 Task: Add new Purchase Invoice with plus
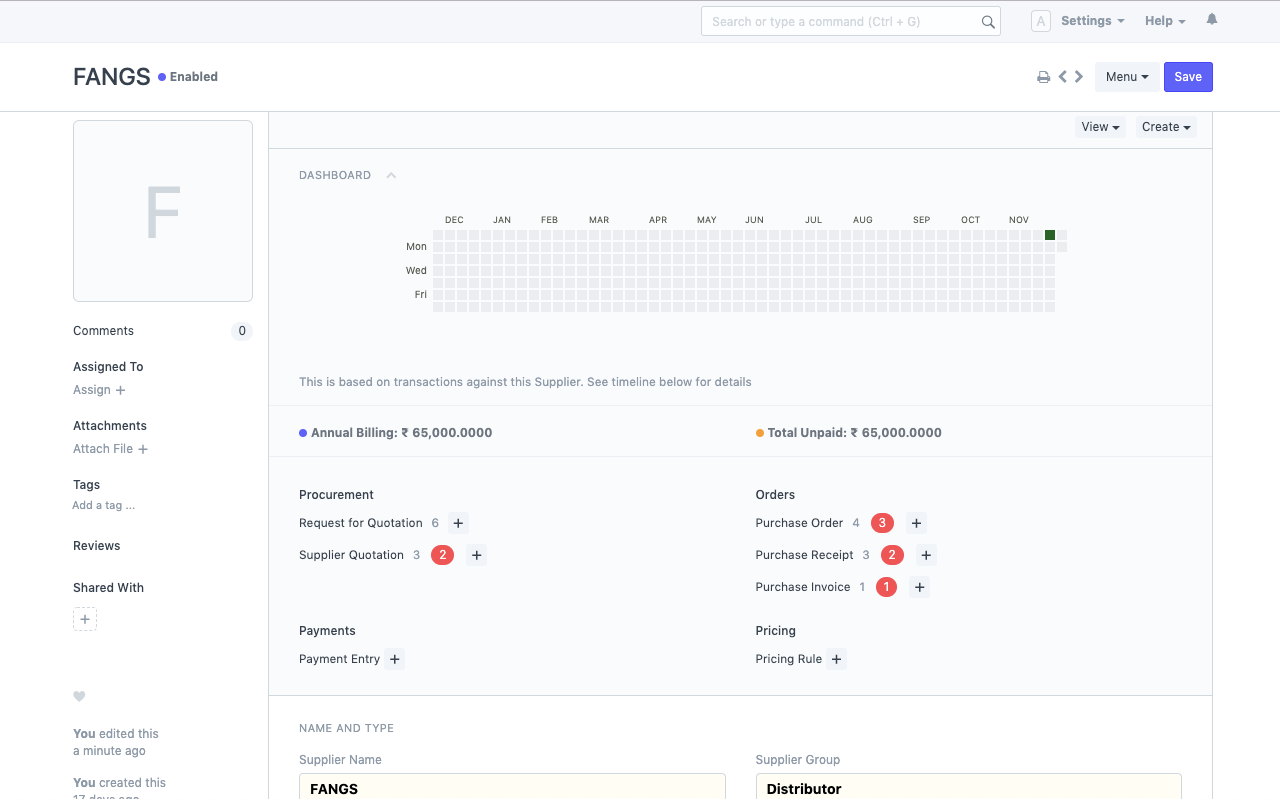919,587
